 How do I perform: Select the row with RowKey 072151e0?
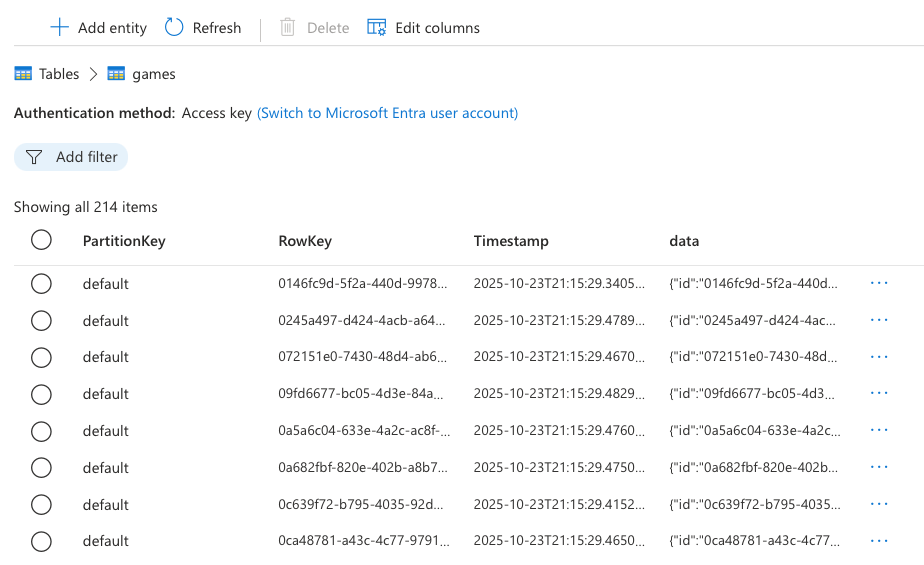point(41,357)
